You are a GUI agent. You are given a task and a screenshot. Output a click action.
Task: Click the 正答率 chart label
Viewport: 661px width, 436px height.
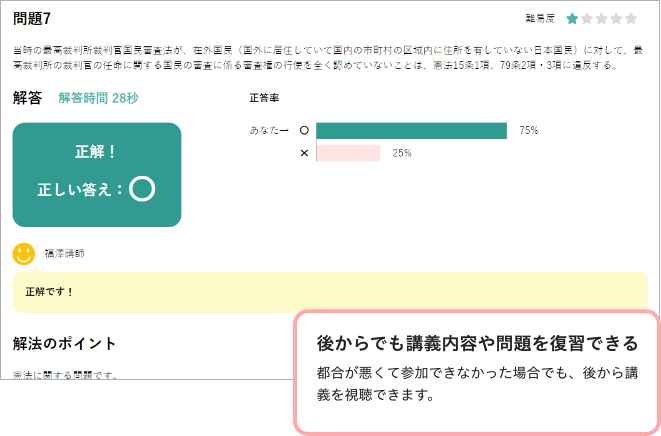pos(264,98)
